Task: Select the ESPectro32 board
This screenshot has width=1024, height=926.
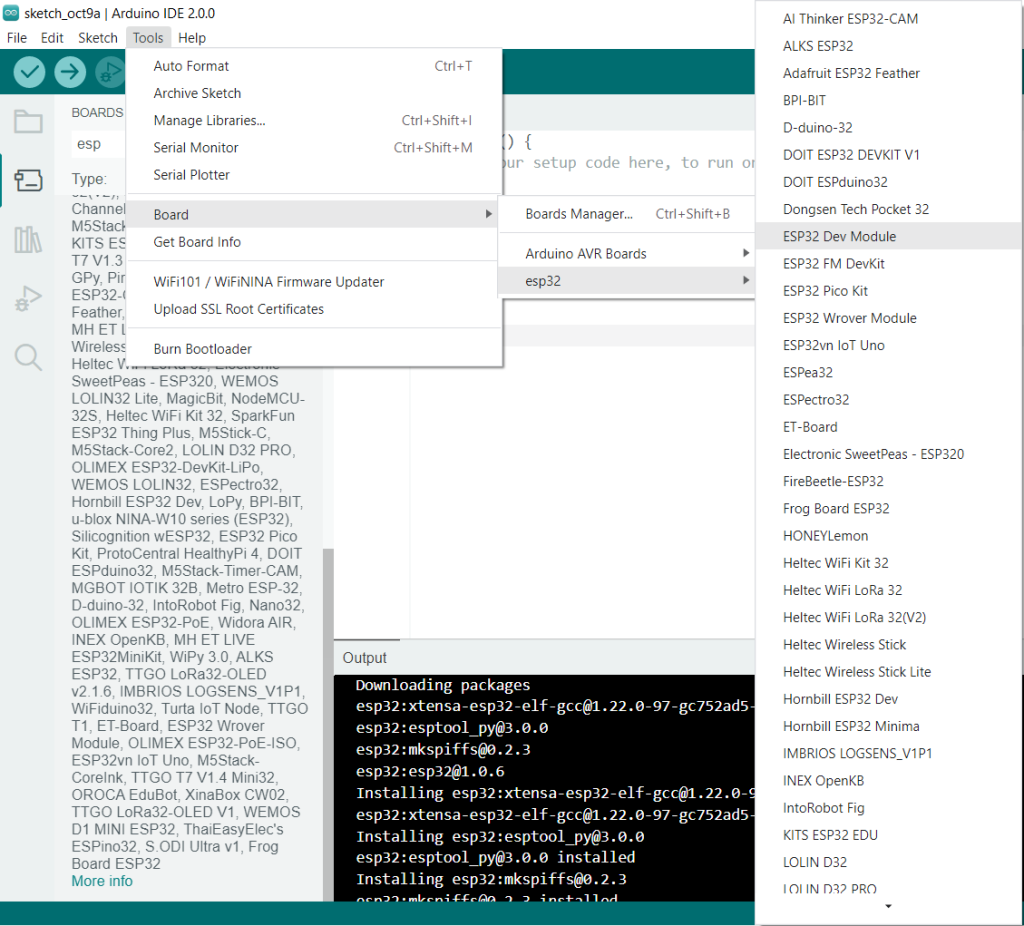Action: [x=888, y=400]
